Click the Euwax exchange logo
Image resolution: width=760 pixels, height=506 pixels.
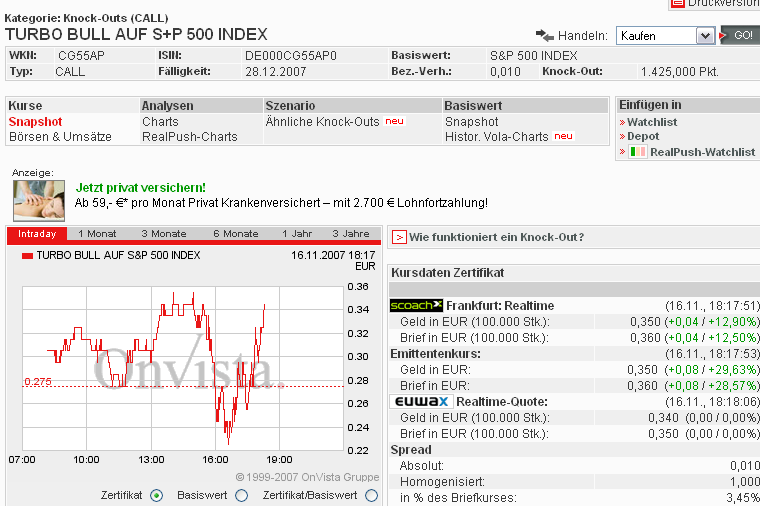pyautogui.click(x=422, y=402)
